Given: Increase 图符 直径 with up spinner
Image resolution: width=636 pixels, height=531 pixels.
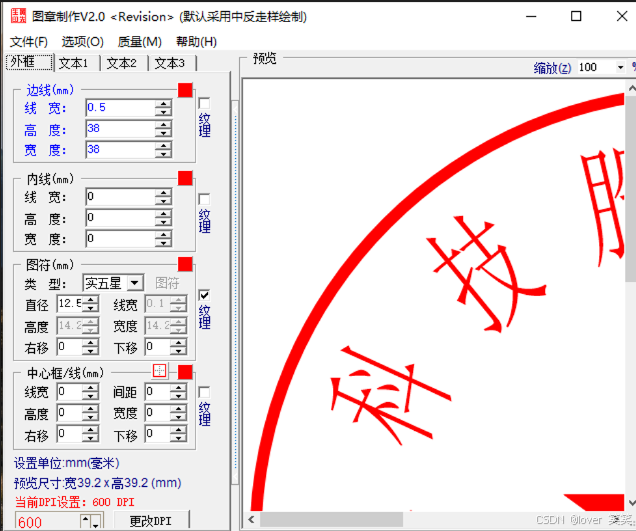Looking at the screenshot, I should coord(90,299).
